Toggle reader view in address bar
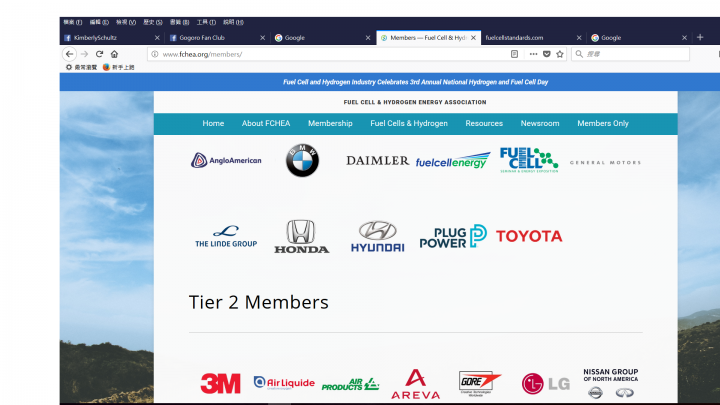Image resolution: width=720 pixels, height=405 pixels. pyautogui.click(x=514, y=54)
